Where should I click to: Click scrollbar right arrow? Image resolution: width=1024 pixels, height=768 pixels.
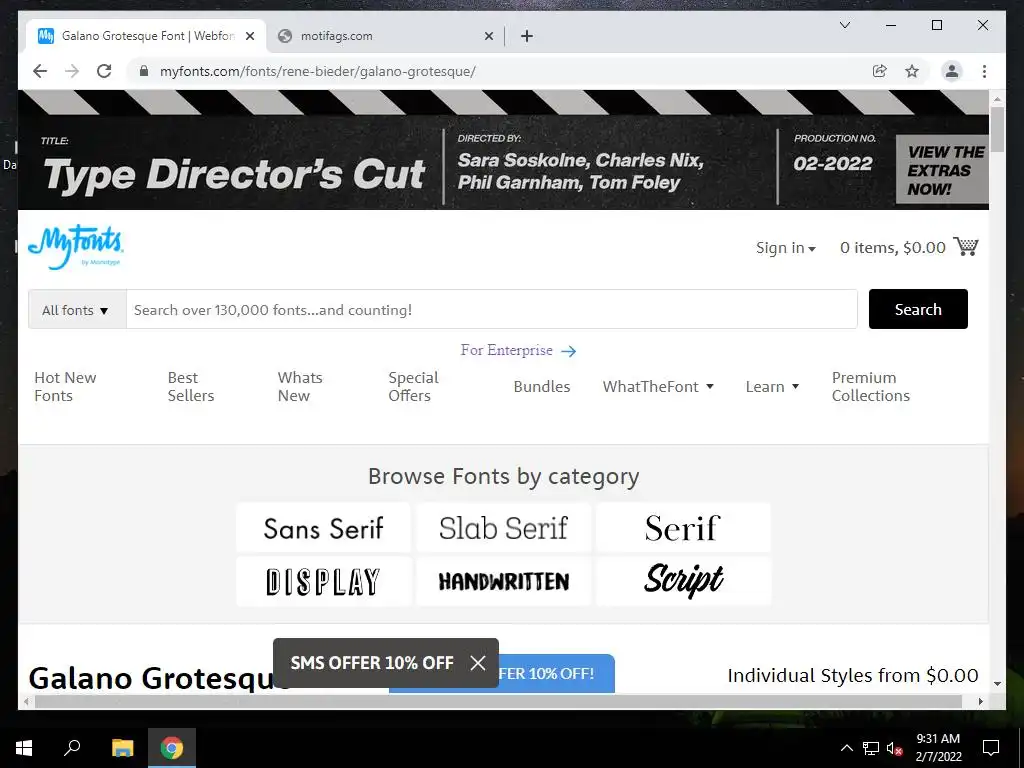point(980,701)
